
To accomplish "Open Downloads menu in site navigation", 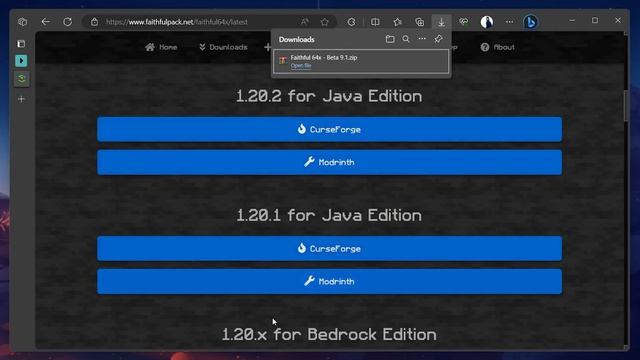I will click(223, 47).
